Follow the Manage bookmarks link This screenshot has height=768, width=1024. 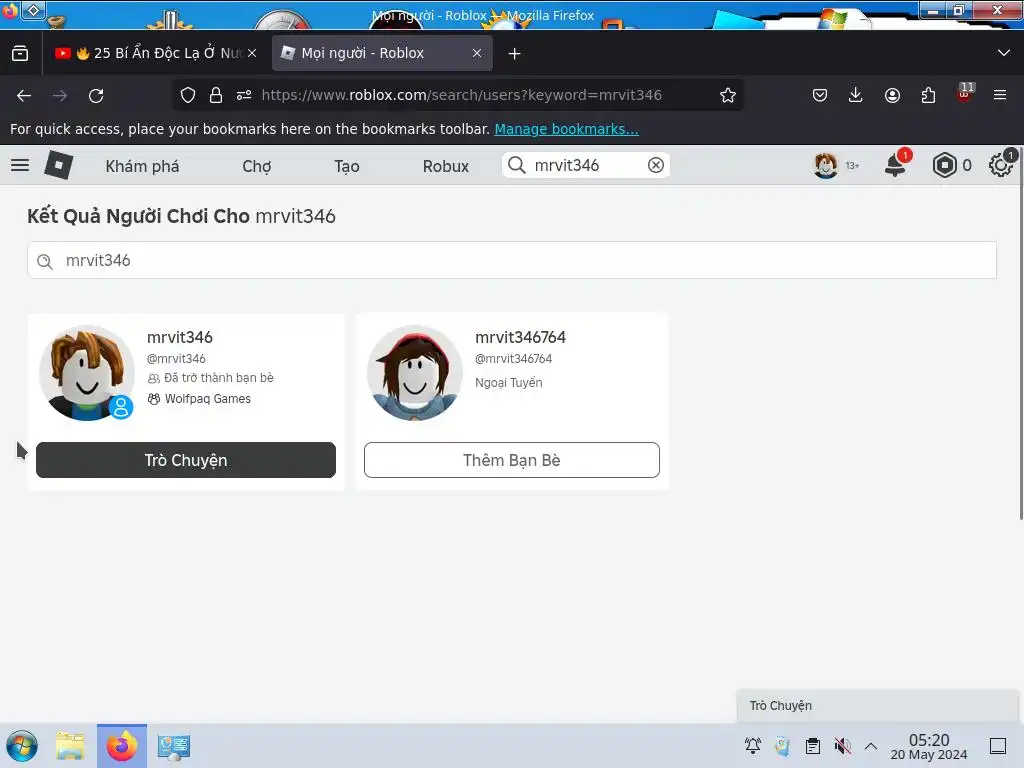tap(566, 129)
